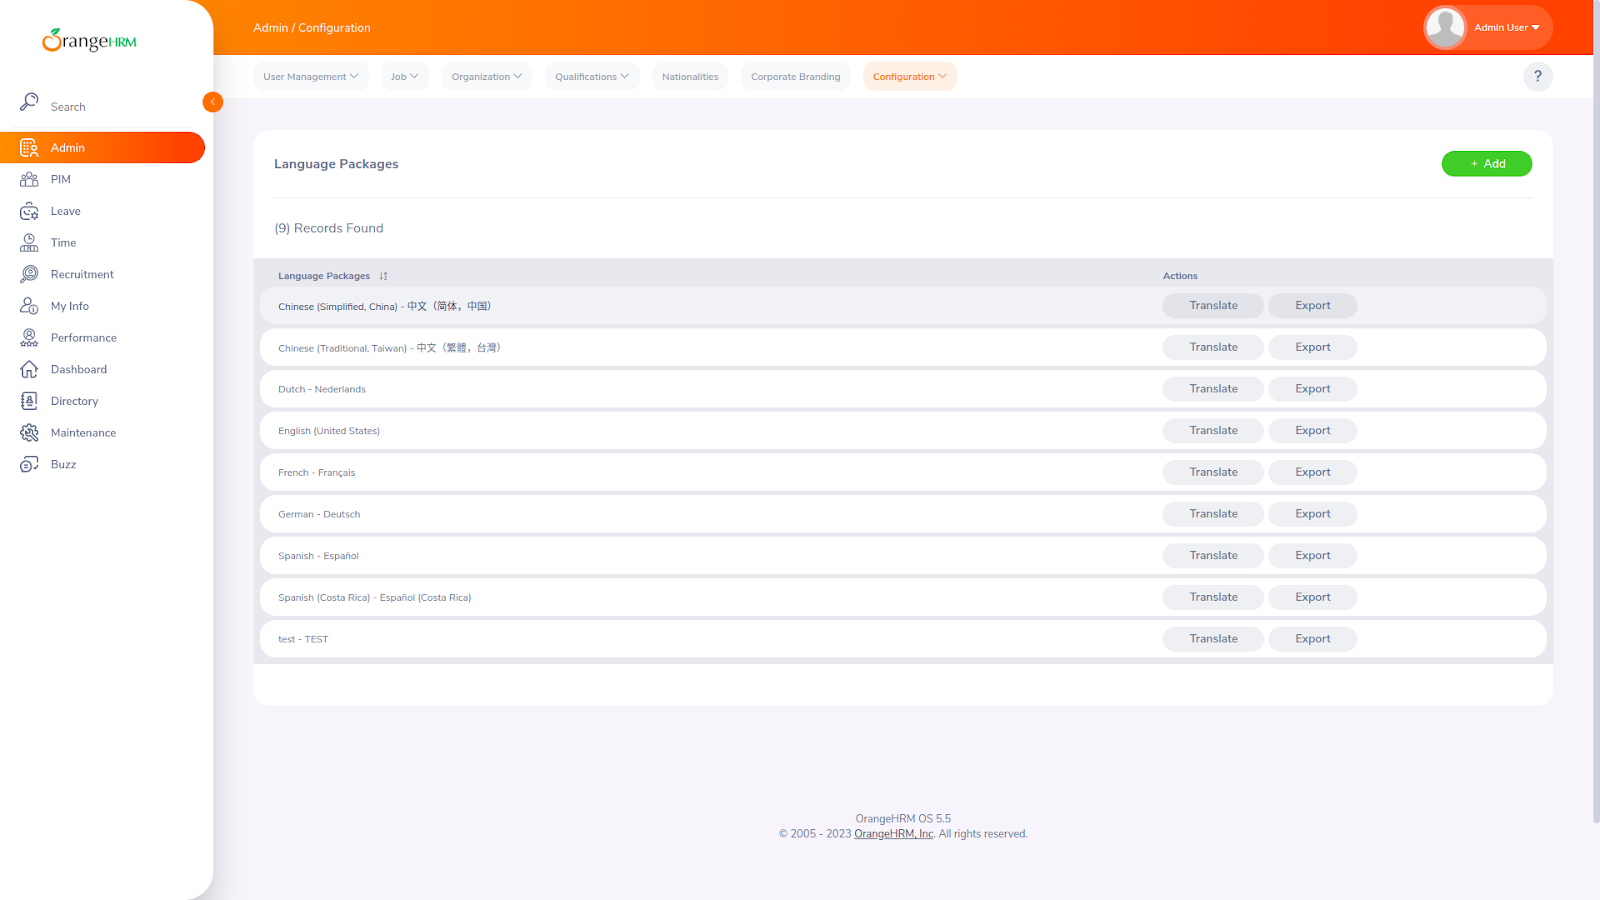Click the Dashboard home icon
This screenshot has height=900, width=1600.
[29, 369]
